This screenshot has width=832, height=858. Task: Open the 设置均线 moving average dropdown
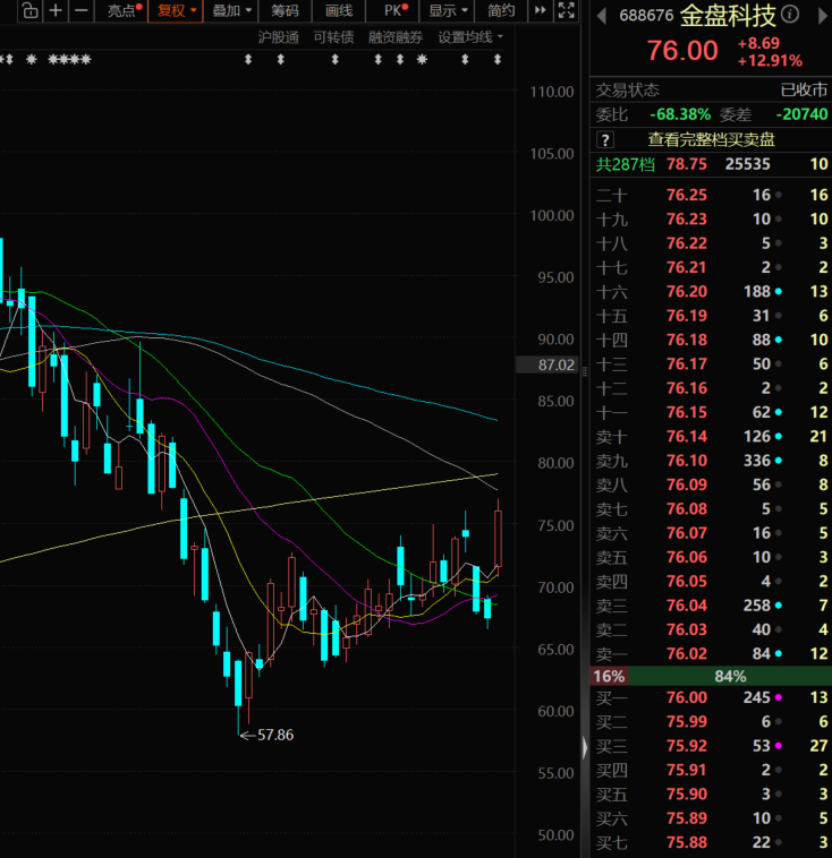[x=470, y=37]
